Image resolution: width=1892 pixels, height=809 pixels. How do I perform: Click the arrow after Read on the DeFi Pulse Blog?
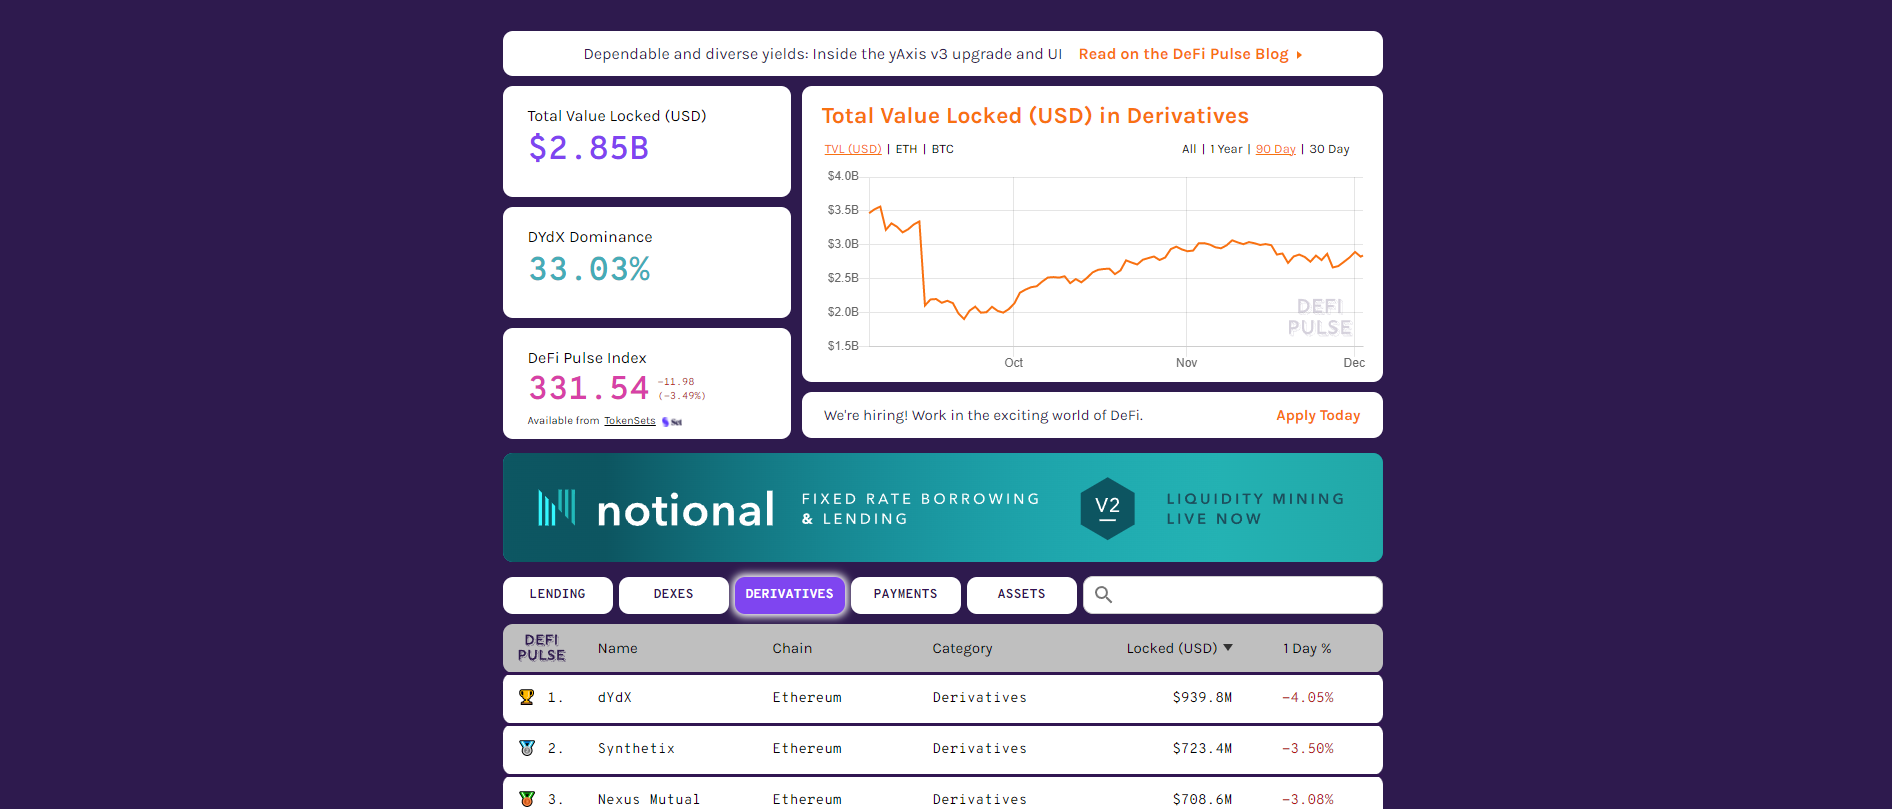pos(1299,55)
